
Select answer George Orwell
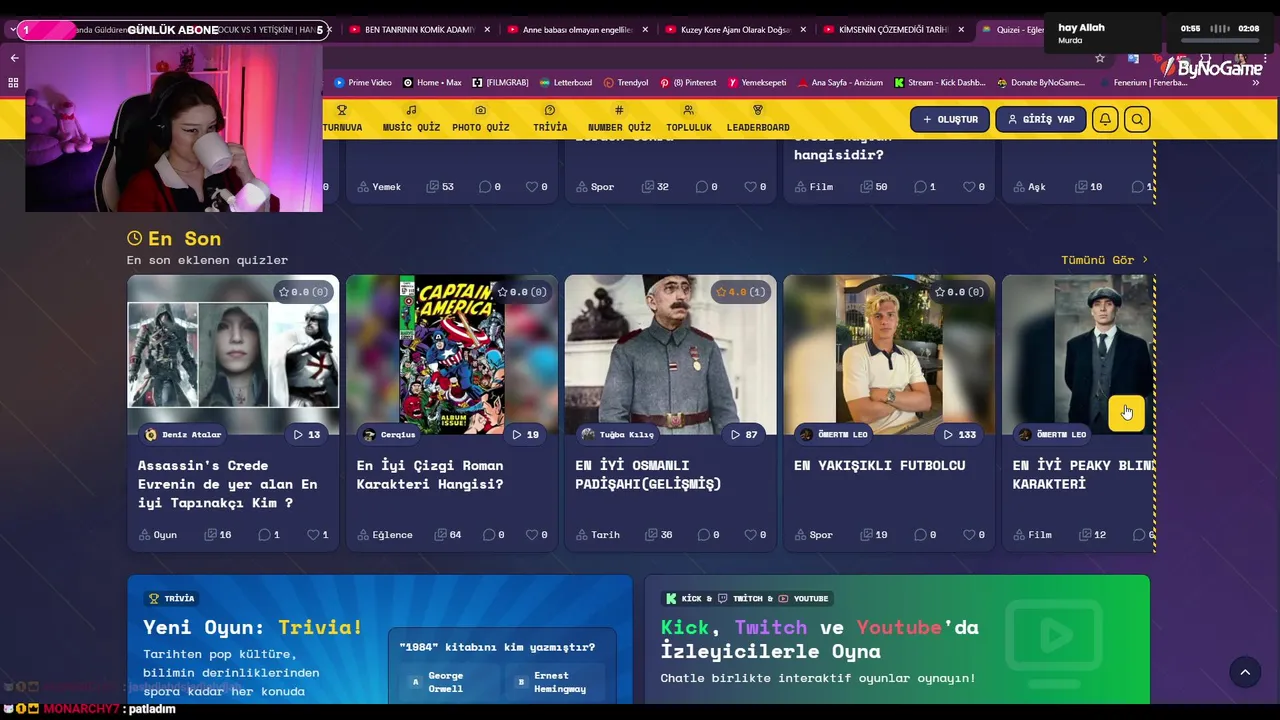445,682
